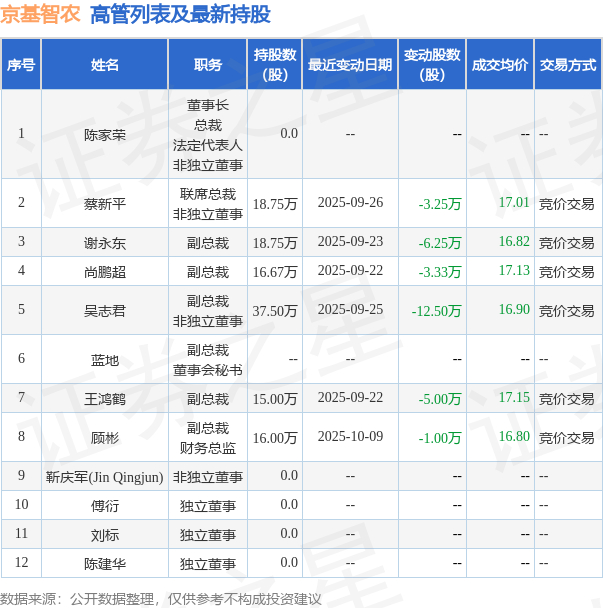
Task: Click the holding 15.00万
Action: point(275,399)
